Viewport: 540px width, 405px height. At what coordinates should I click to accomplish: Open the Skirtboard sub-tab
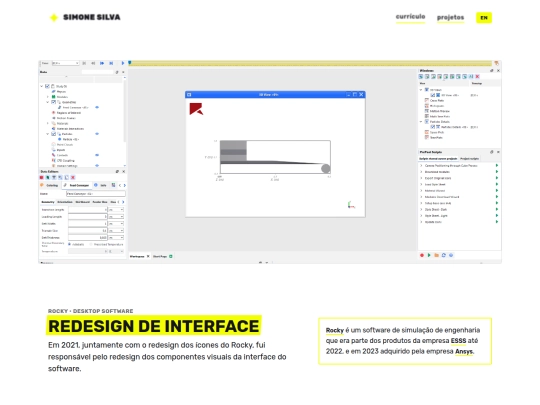[x=83, y=202]
